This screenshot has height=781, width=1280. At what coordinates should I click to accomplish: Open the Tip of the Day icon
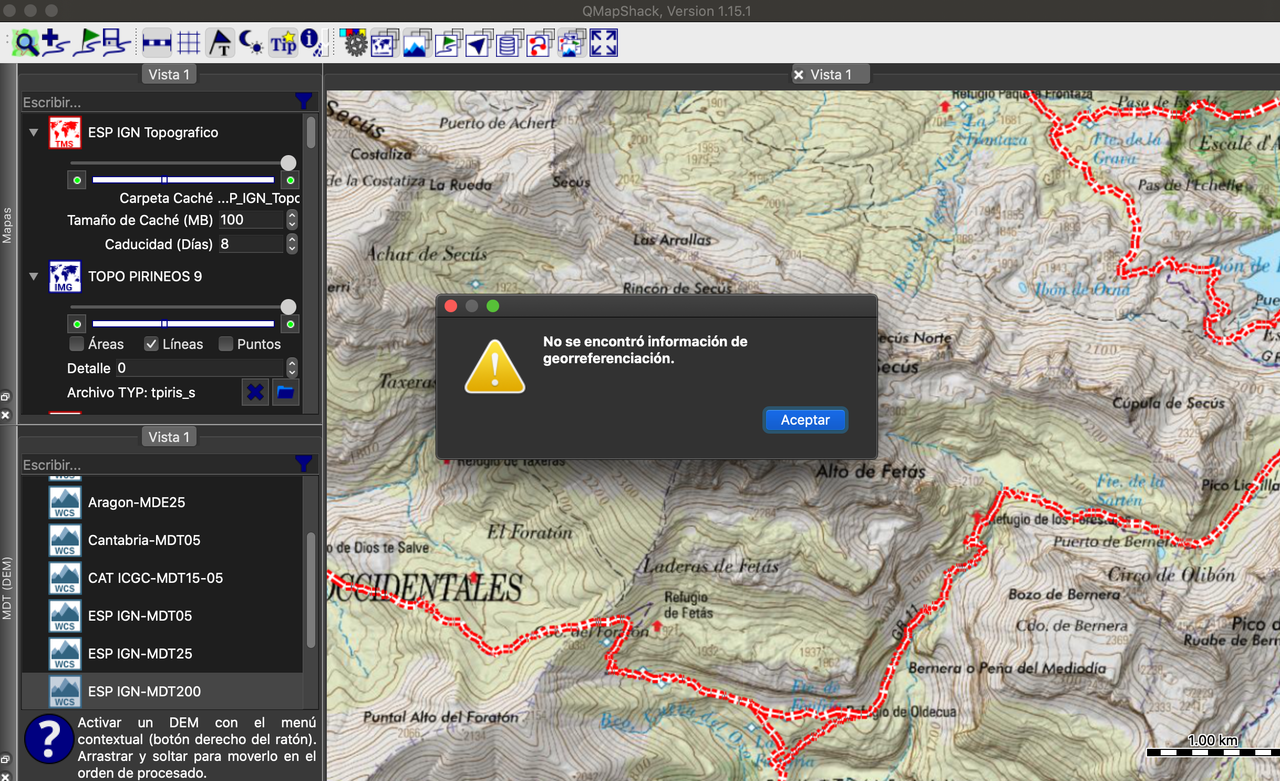point(283,43)
